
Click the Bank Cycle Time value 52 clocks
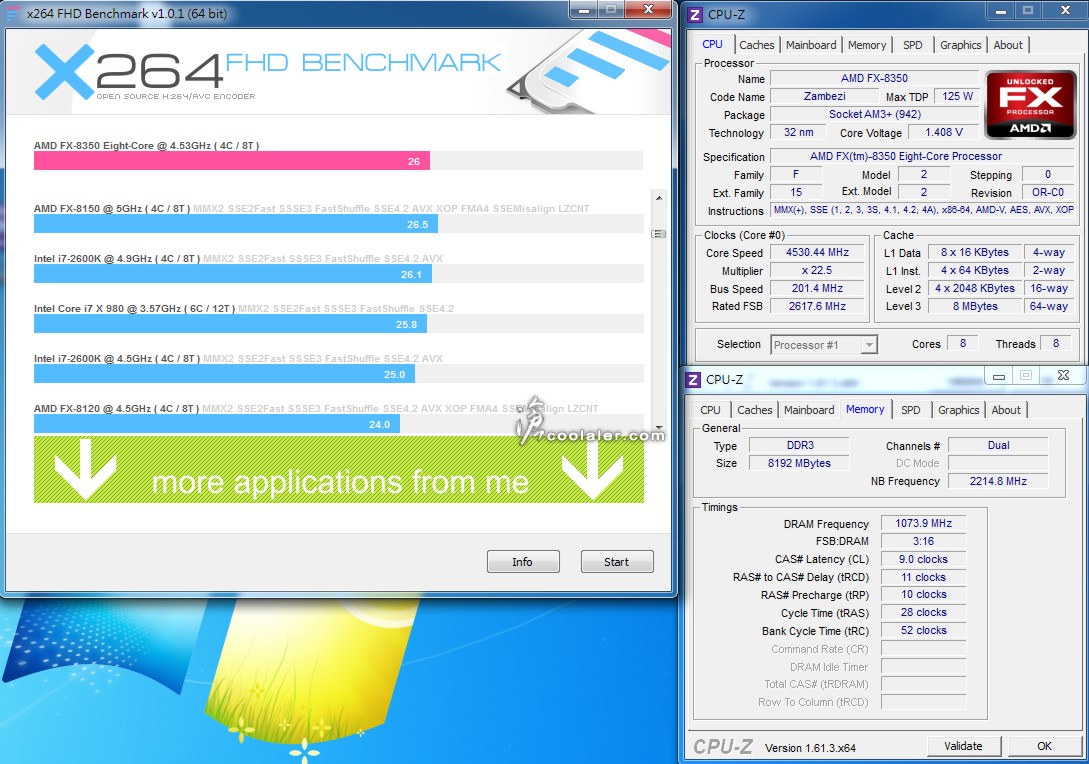click(923, 631)
